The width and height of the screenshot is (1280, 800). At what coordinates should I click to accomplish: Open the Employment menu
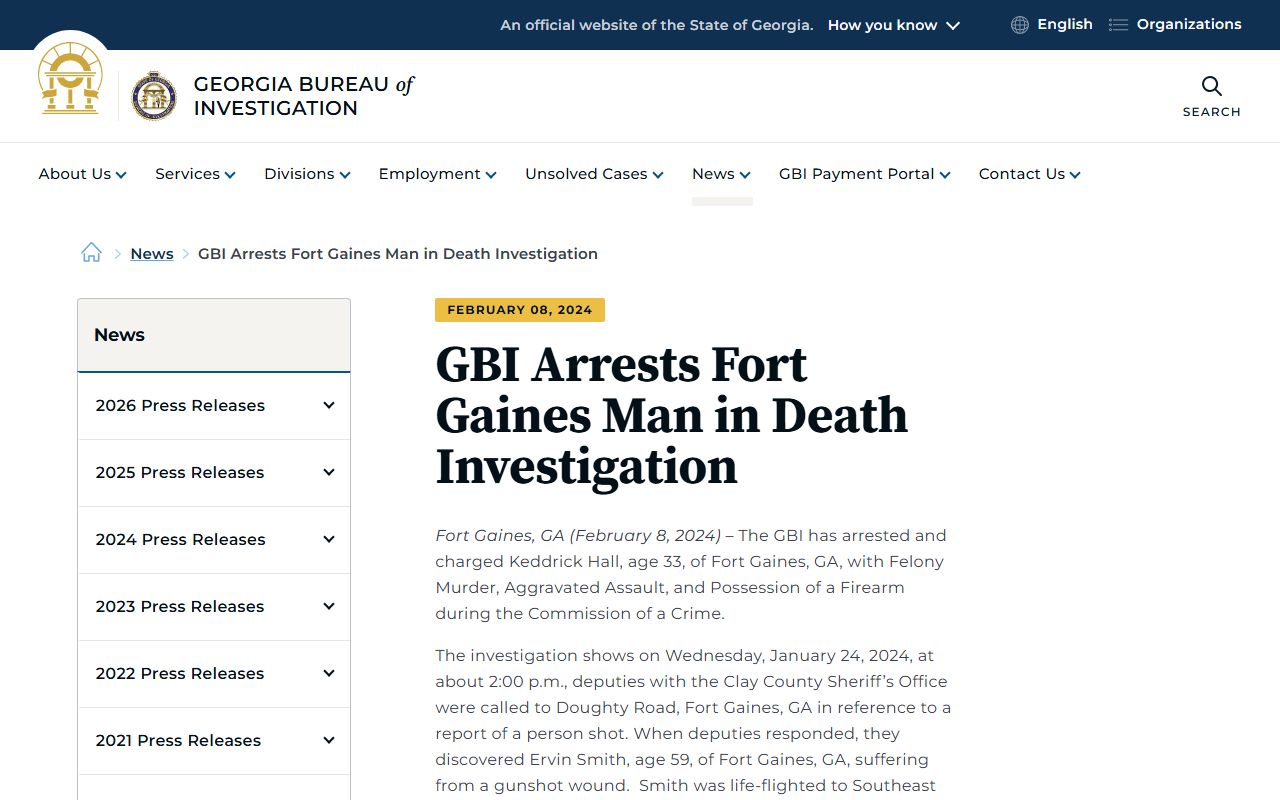pos(438,174)
